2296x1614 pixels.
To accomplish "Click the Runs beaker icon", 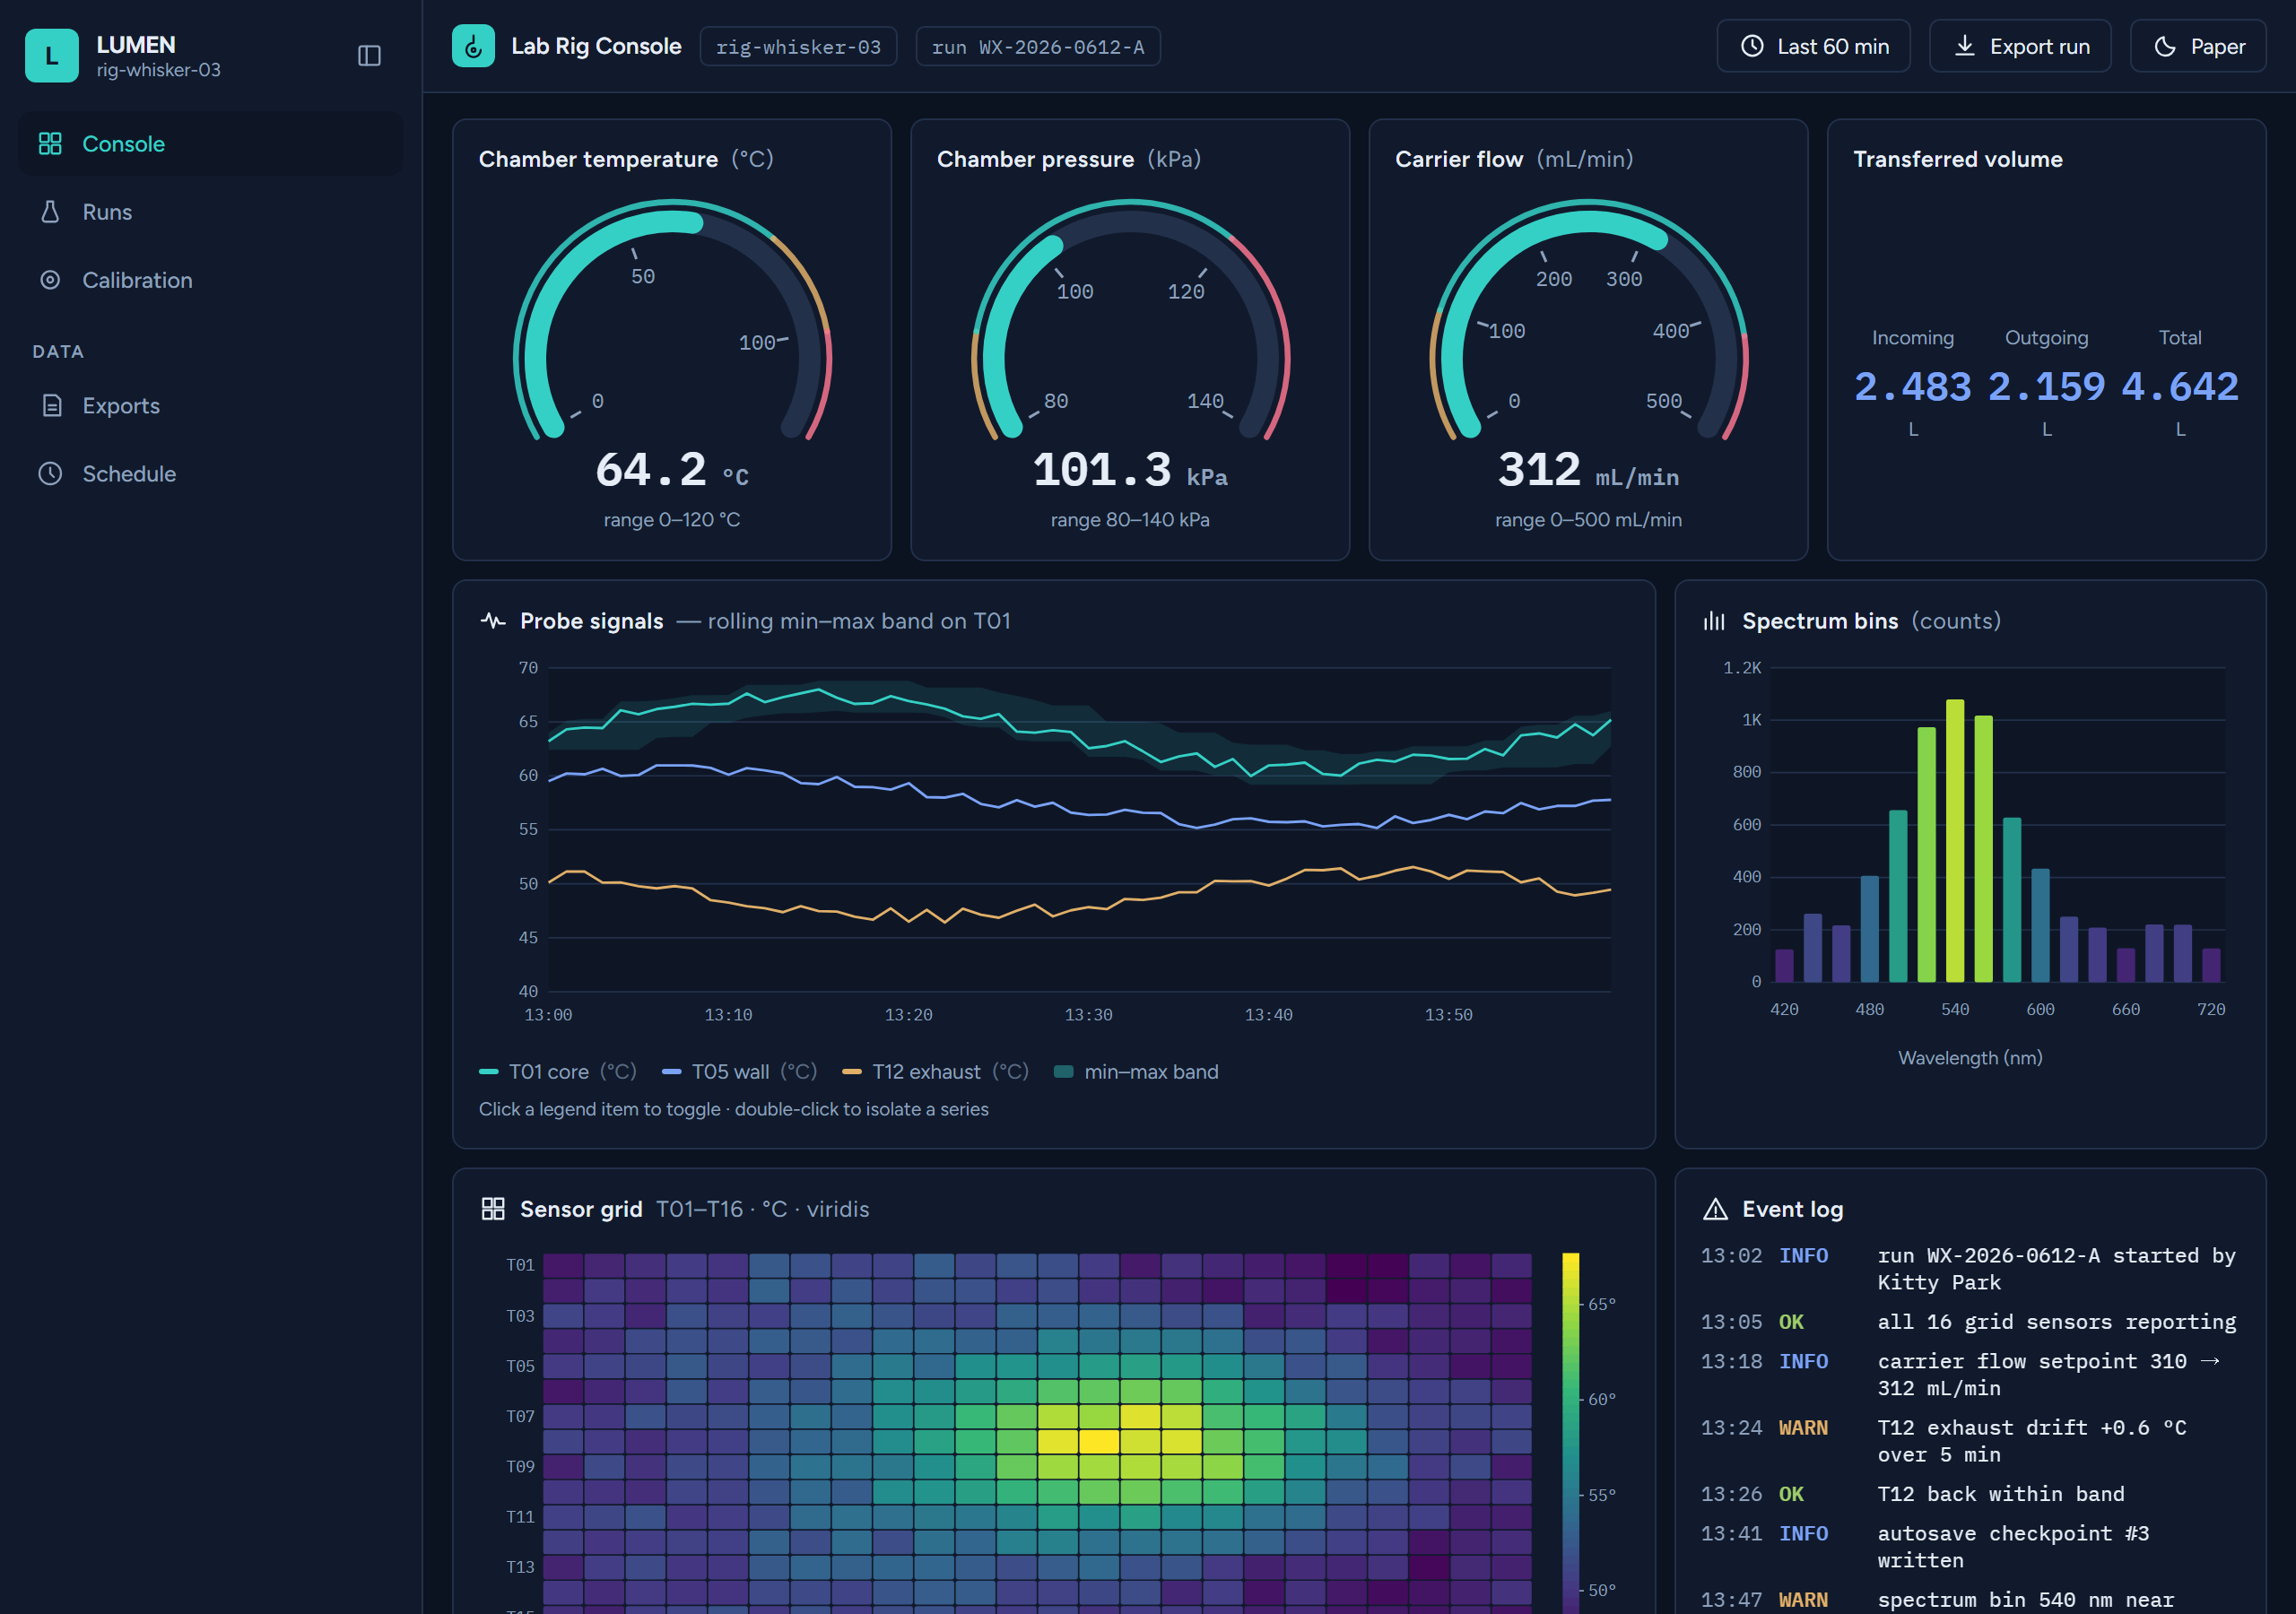I will [50, 212].
